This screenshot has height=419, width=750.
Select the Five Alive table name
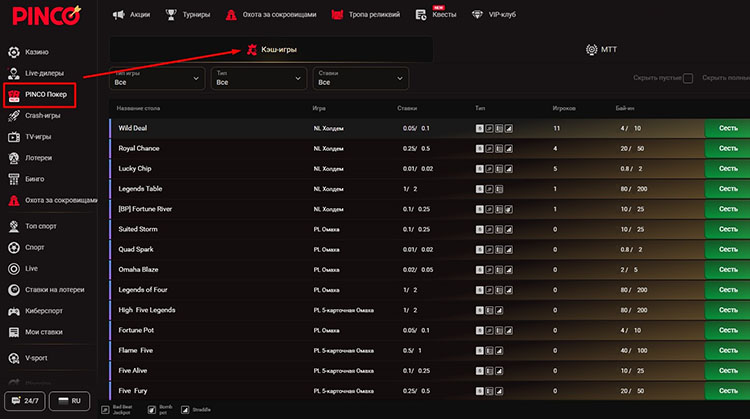point(132,371)
